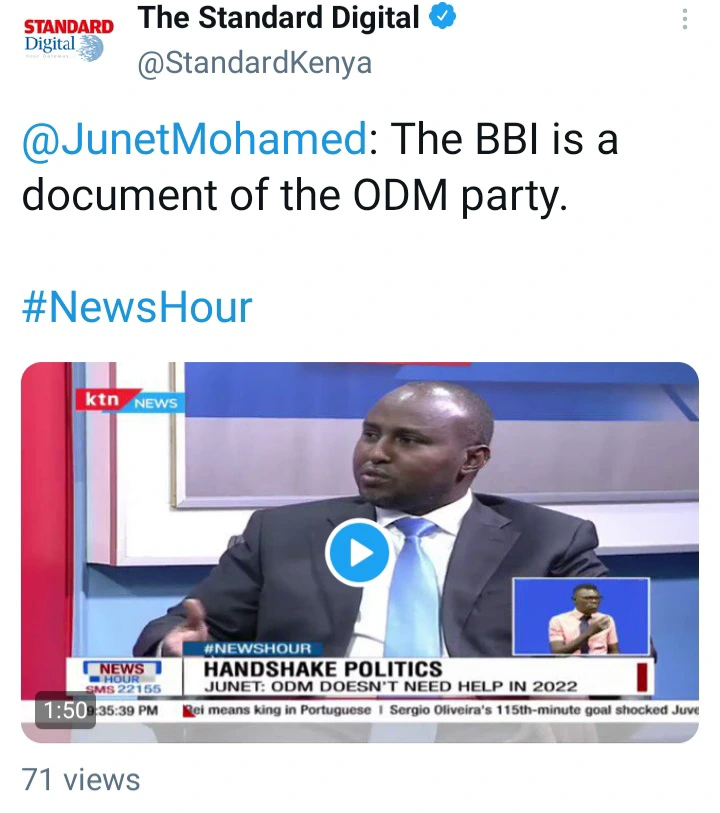Click the KTN News logo in video
Viewport: 720px width, 813px height.
pyautogui.click(x=130, y=400)
